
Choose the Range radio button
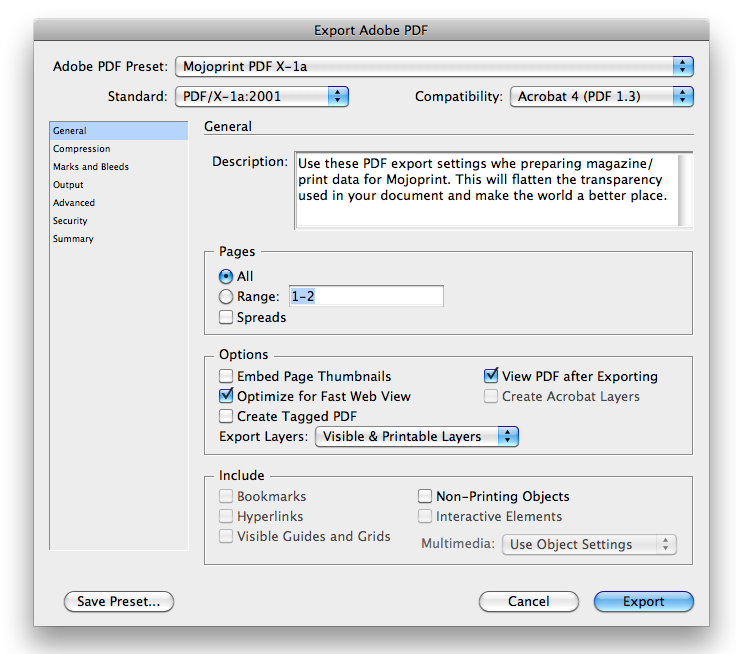point(226,297)
